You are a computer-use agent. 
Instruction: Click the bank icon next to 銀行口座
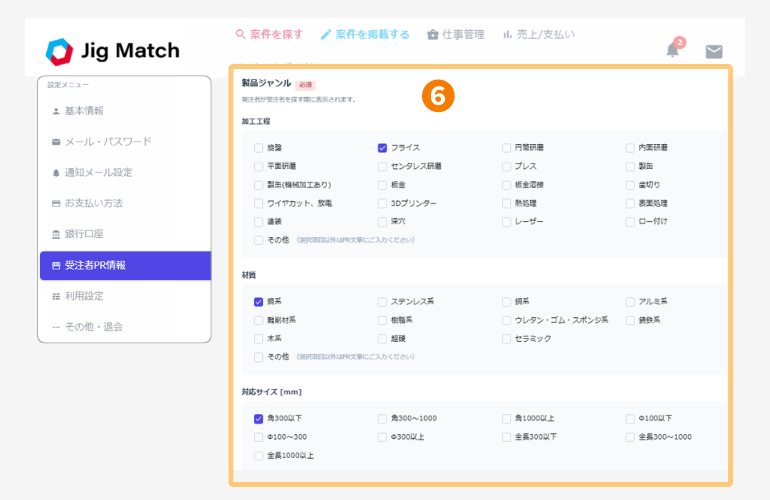tap(56, 234)
